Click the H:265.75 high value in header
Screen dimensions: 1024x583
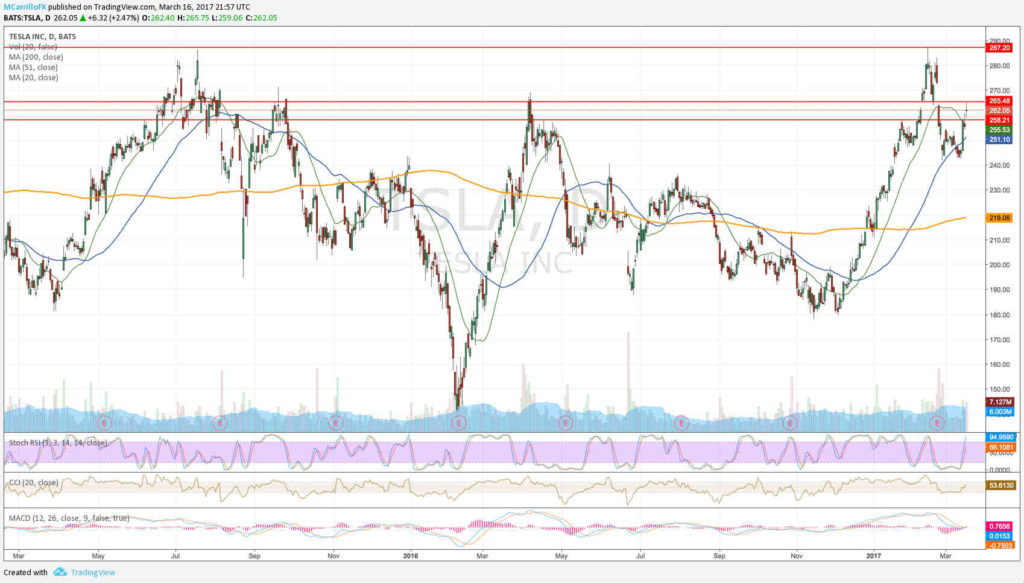tap(193, 18)
